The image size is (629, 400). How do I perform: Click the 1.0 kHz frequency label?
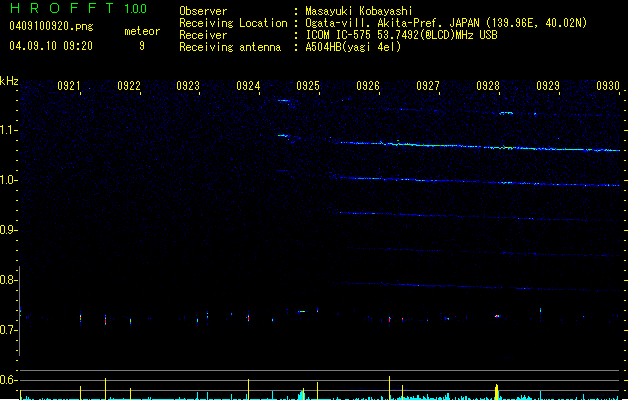click(8, 180)
